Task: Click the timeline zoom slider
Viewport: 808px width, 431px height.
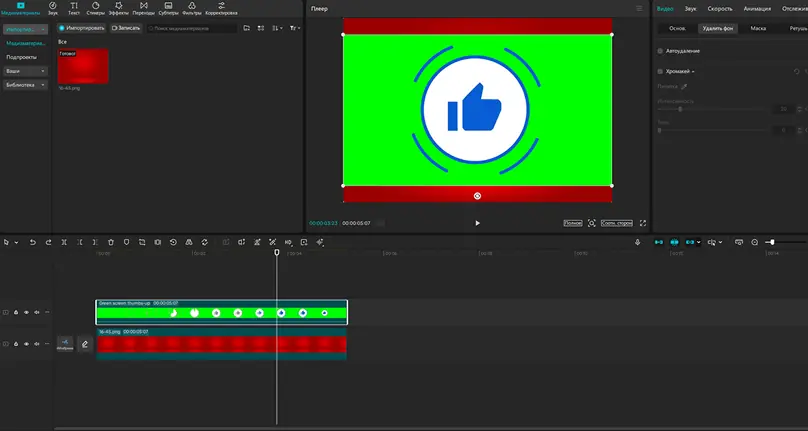Action: pyautogui.click(x=786, y=242)
